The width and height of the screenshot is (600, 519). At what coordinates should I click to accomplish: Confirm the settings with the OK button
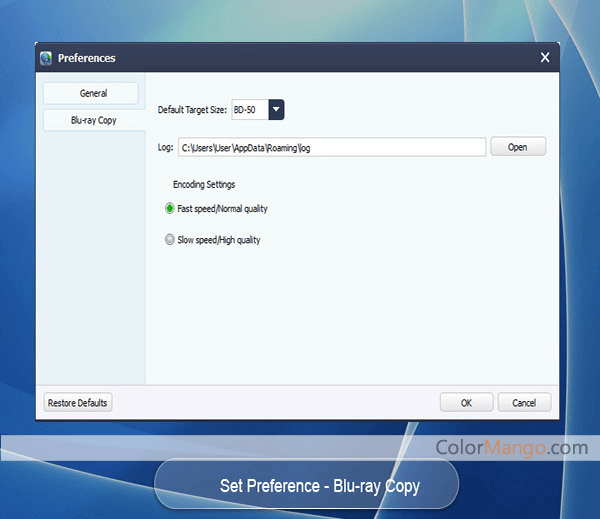pyautogui.click(x=466, y=402)
